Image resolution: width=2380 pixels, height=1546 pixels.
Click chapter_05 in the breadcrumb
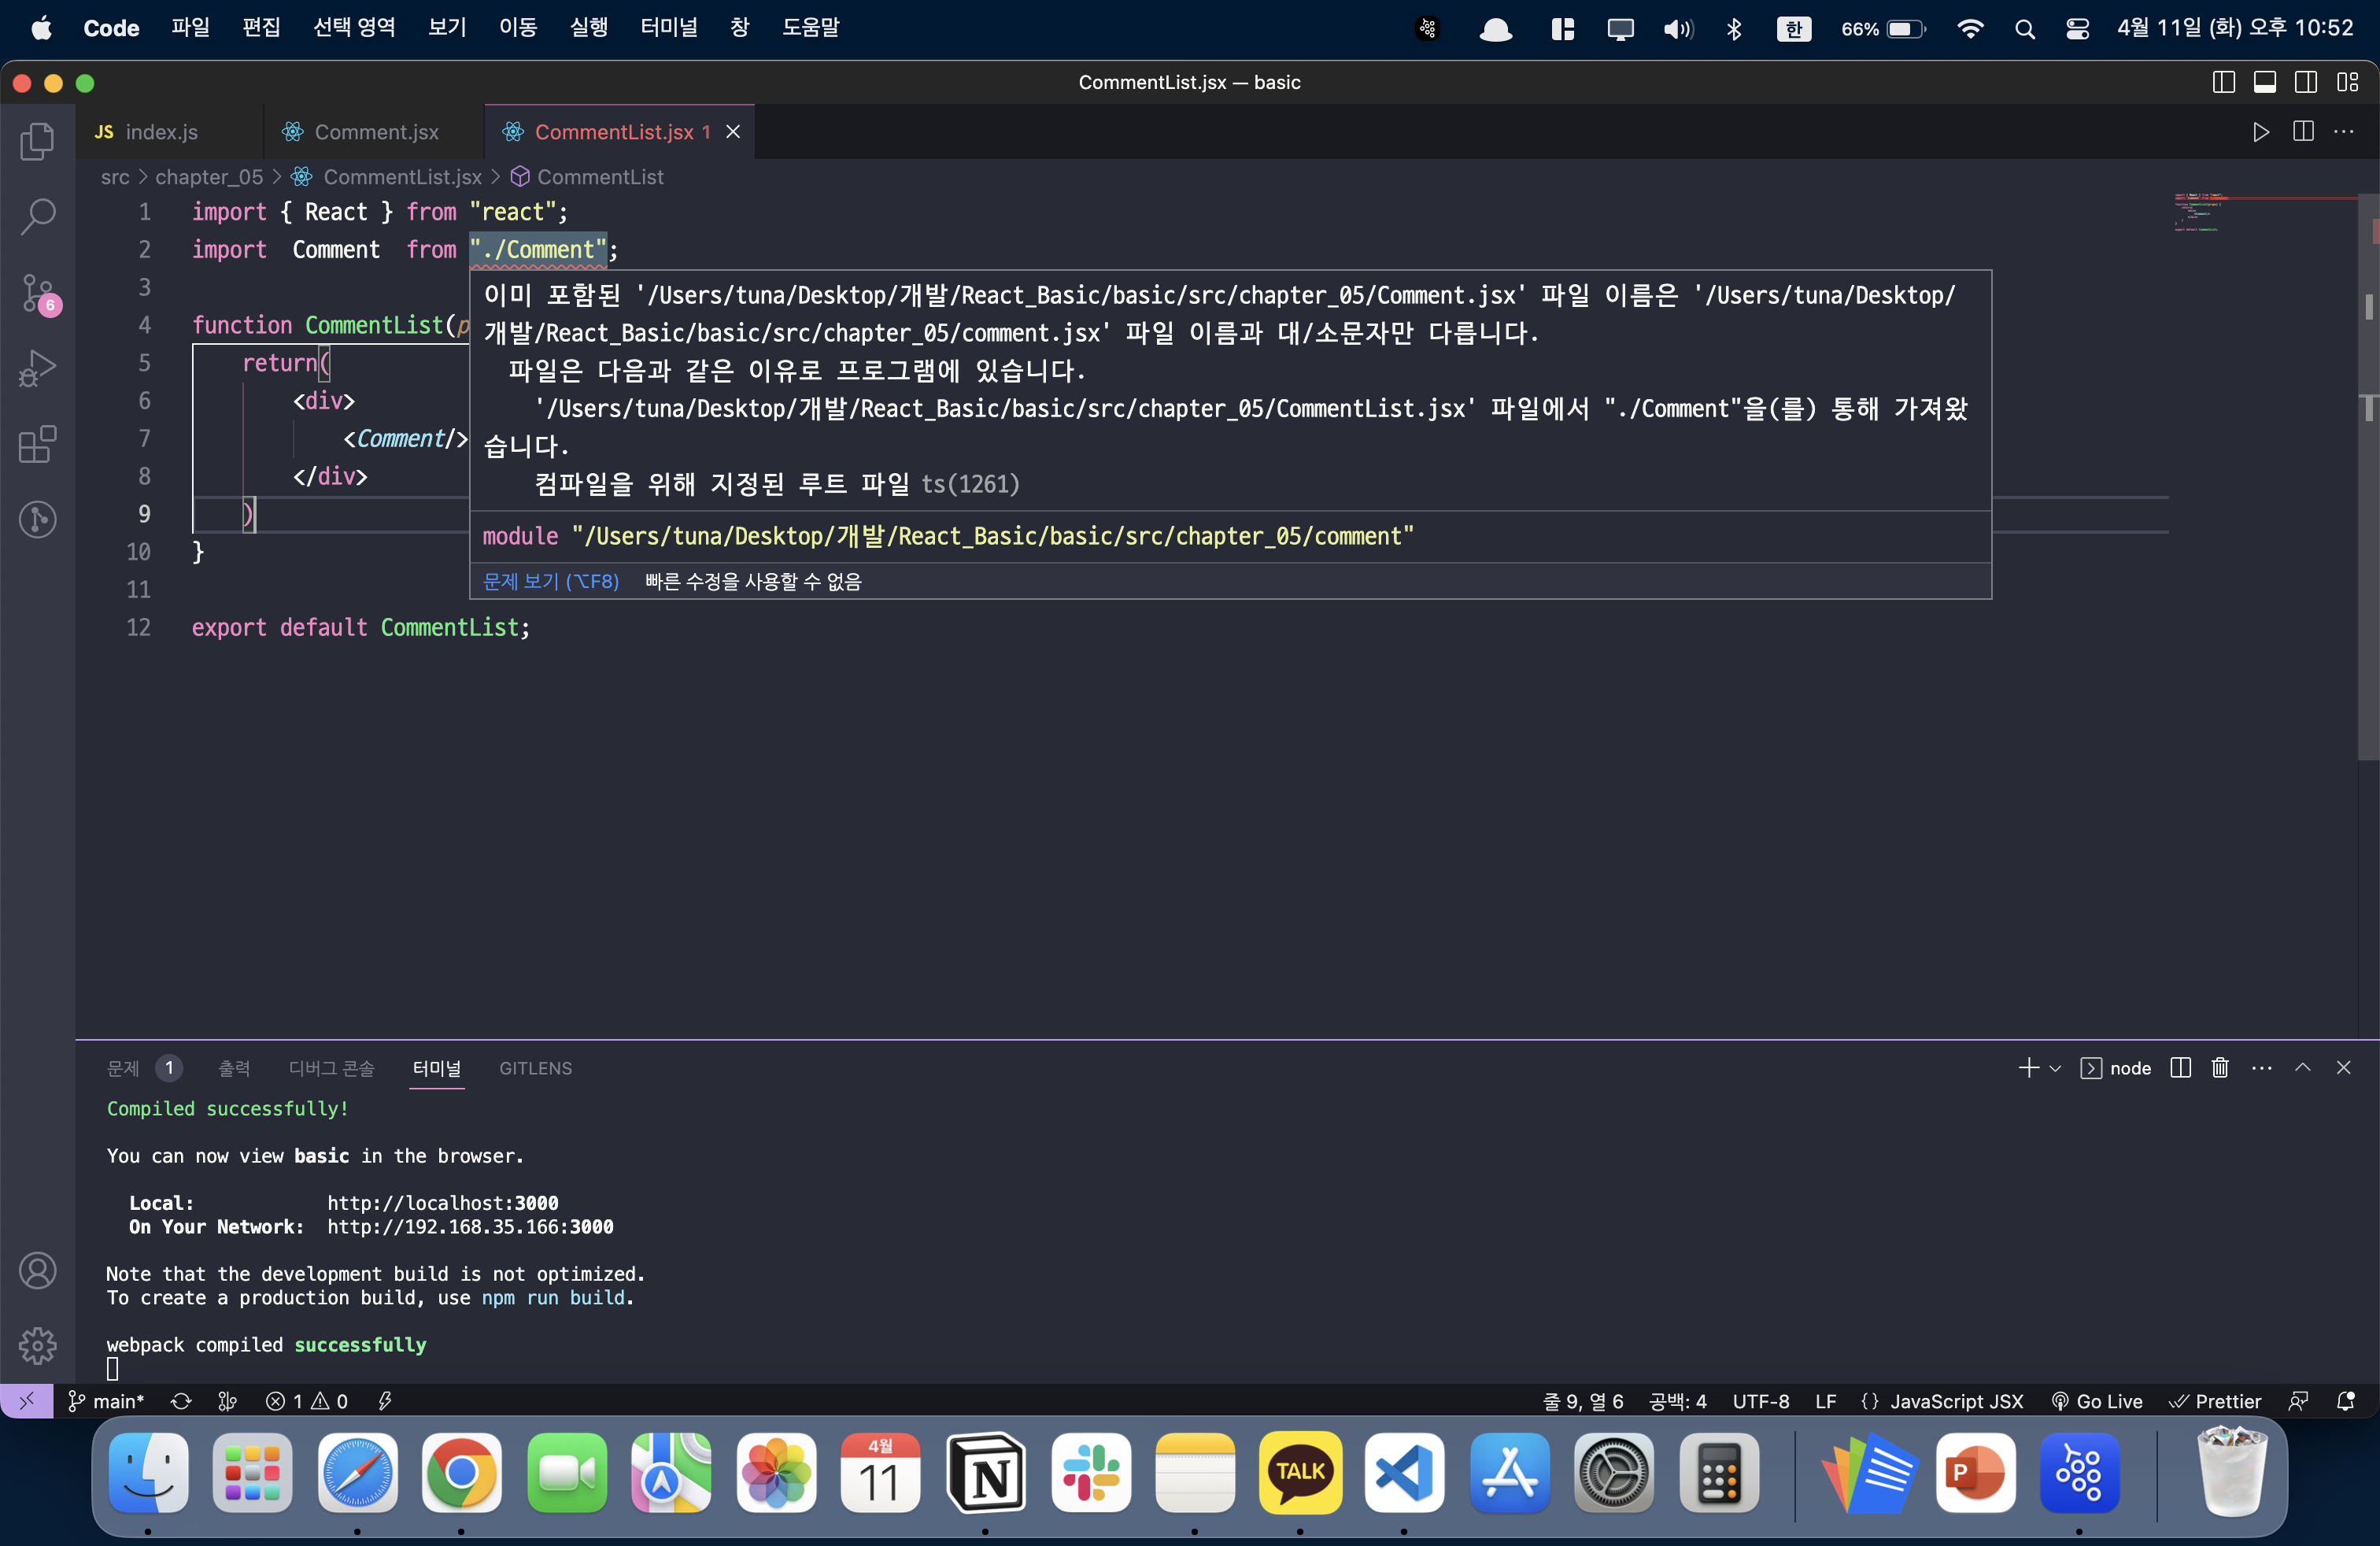[209, 177]
